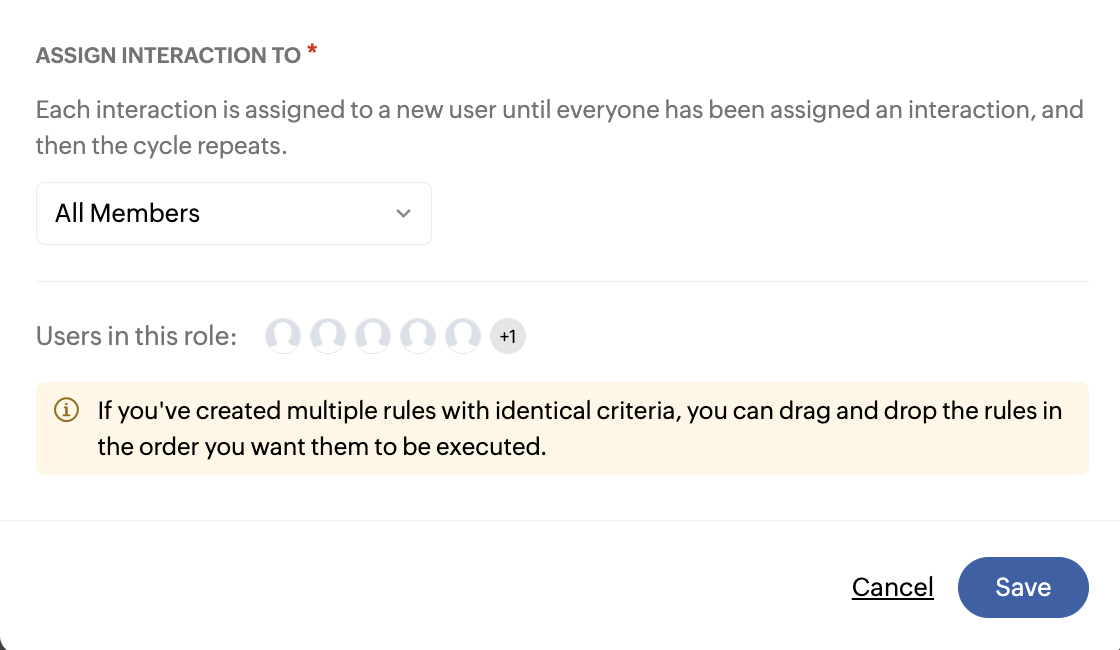Click the ASSIGN INTERACTION TO heading

168,56
